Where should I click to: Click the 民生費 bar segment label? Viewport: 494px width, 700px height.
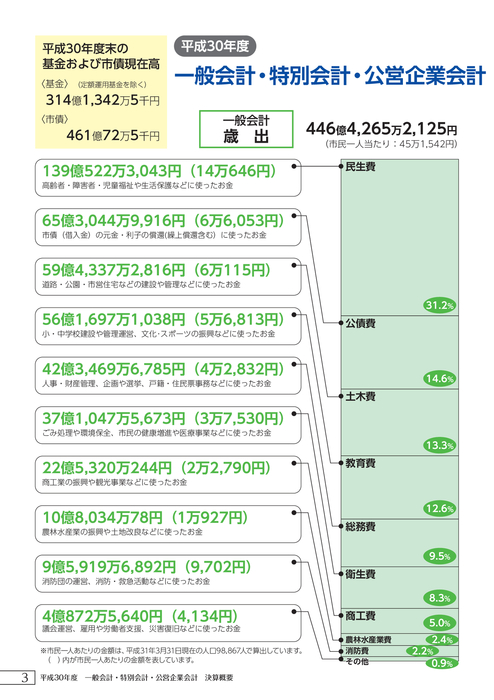pos(360,167)
